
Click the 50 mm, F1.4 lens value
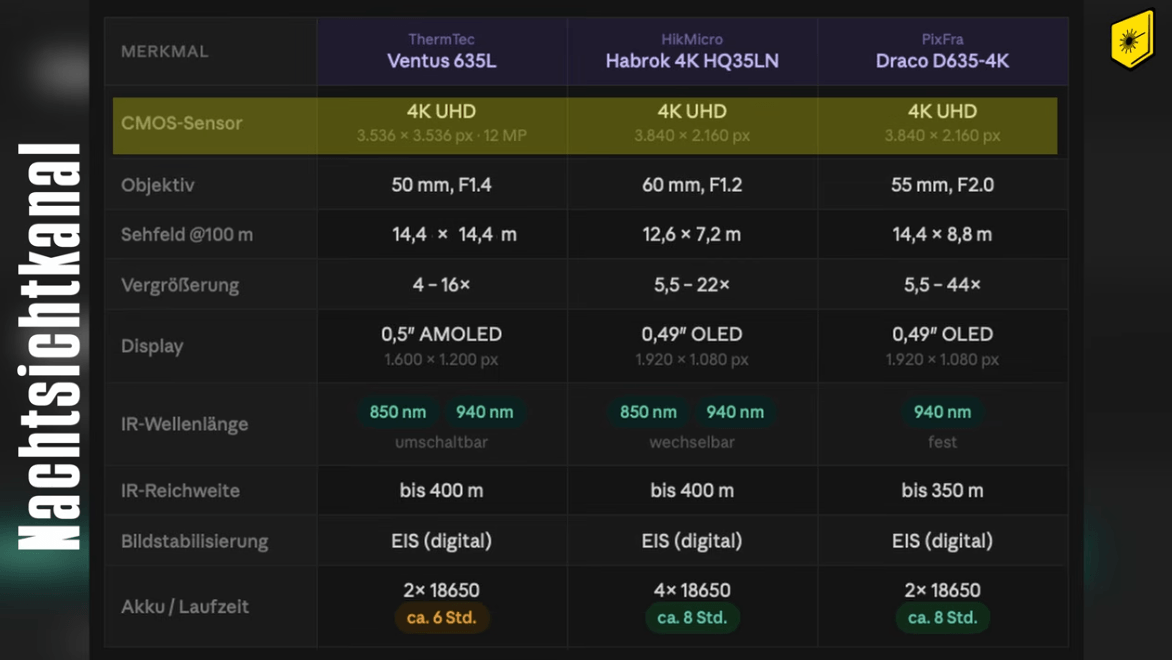(x=441, y=185)
